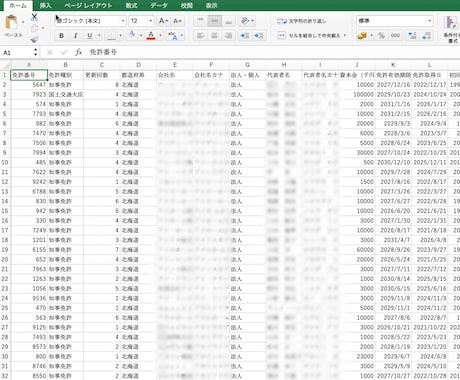This screenshot has height=380, width=460.
Task: Select capital value 60000 in row 19
Action: pos(357,250)
